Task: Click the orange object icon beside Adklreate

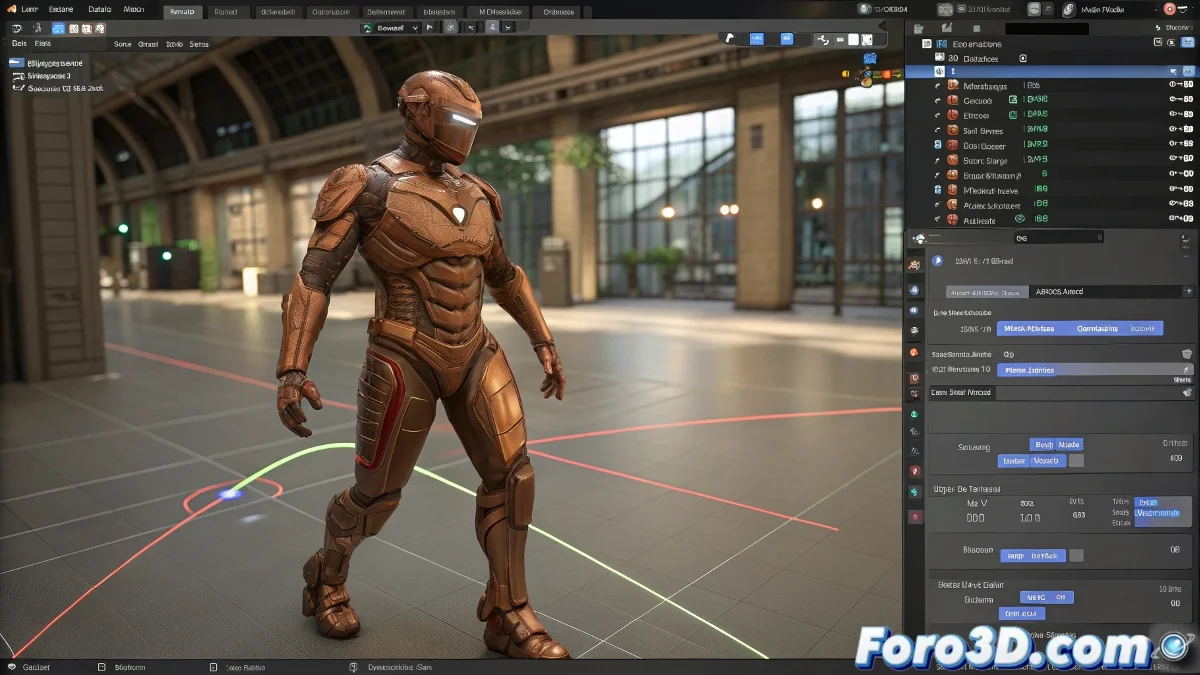Action: (951, 220)
